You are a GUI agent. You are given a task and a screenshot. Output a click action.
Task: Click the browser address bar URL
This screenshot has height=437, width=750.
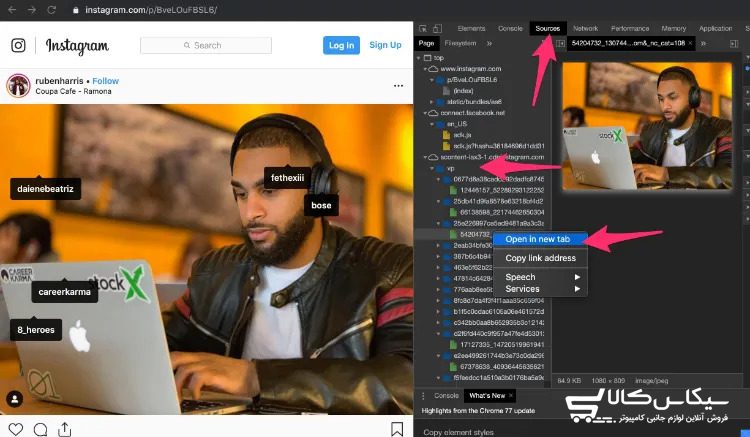(151, 10)
